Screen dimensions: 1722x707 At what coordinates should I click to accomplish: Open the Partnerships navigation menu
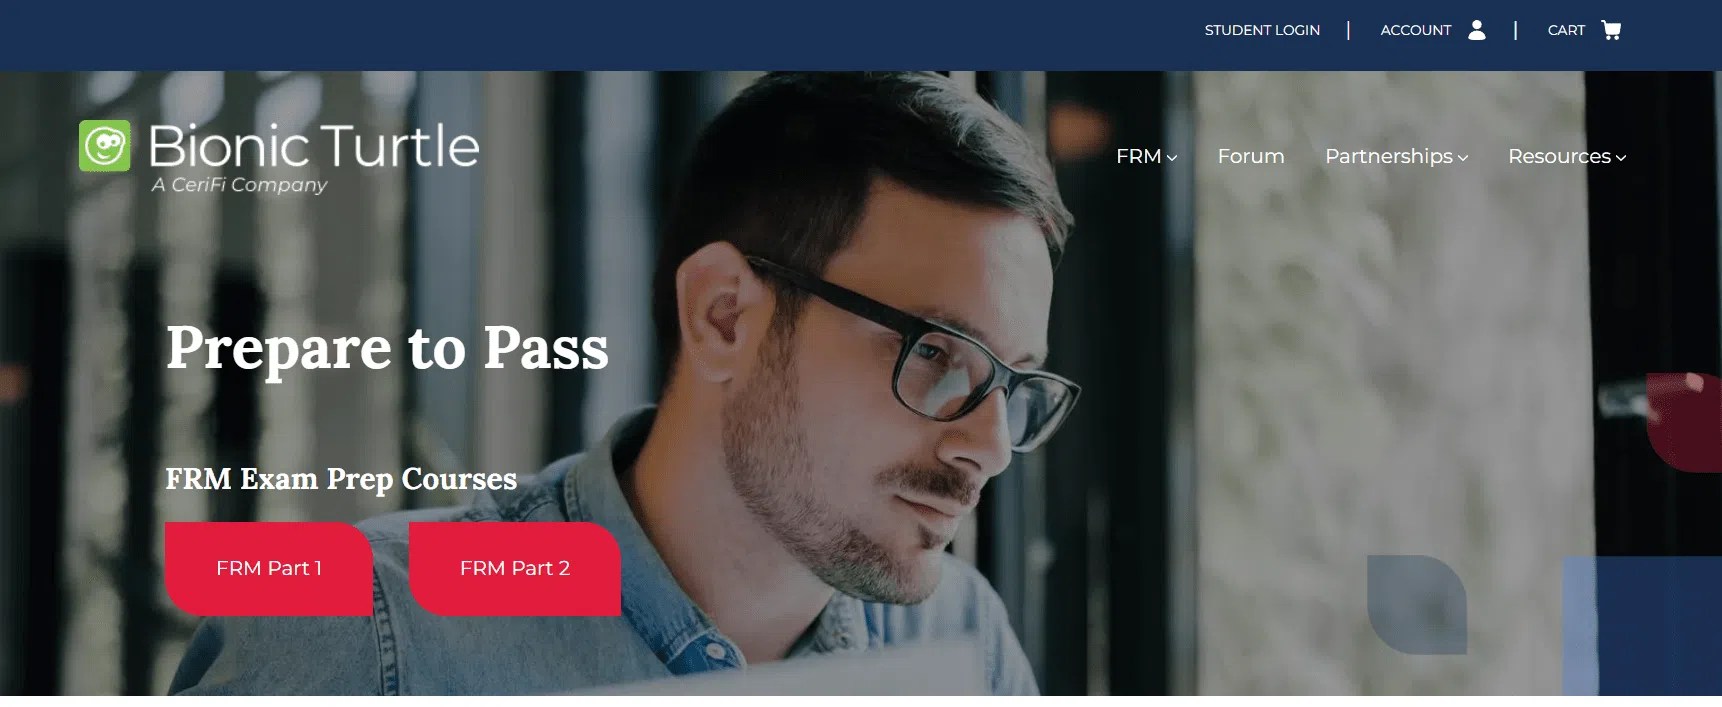pos(1389,156)
